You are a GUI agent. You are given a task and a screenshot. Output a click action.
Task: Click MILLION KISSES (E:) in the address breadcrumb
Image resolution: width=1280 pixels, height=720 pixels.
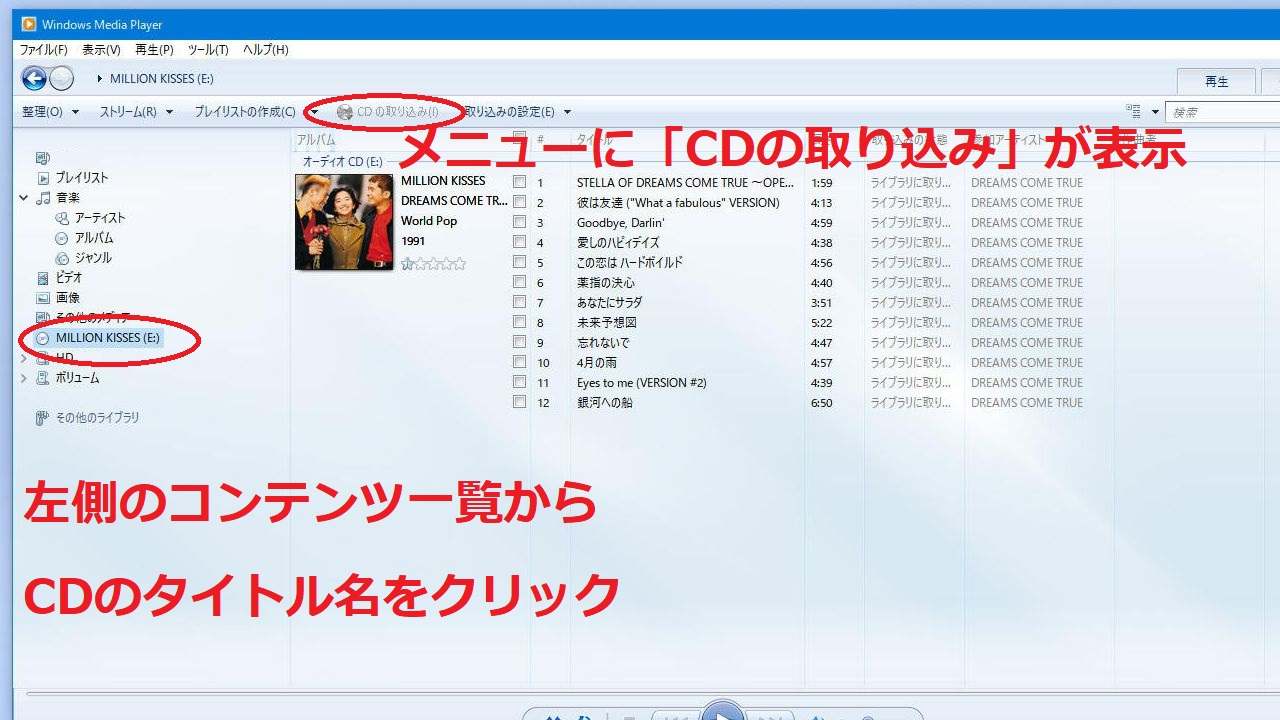pos(162,79)
